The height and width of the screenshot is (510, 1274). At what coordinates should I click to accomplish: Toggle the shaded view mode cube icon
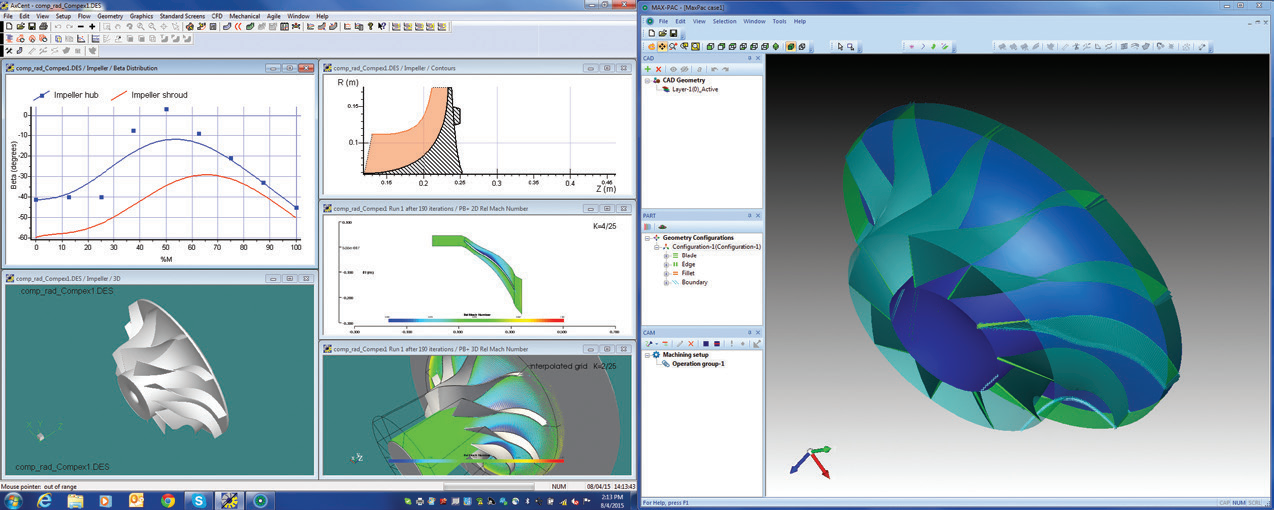[x=791, y=46]
